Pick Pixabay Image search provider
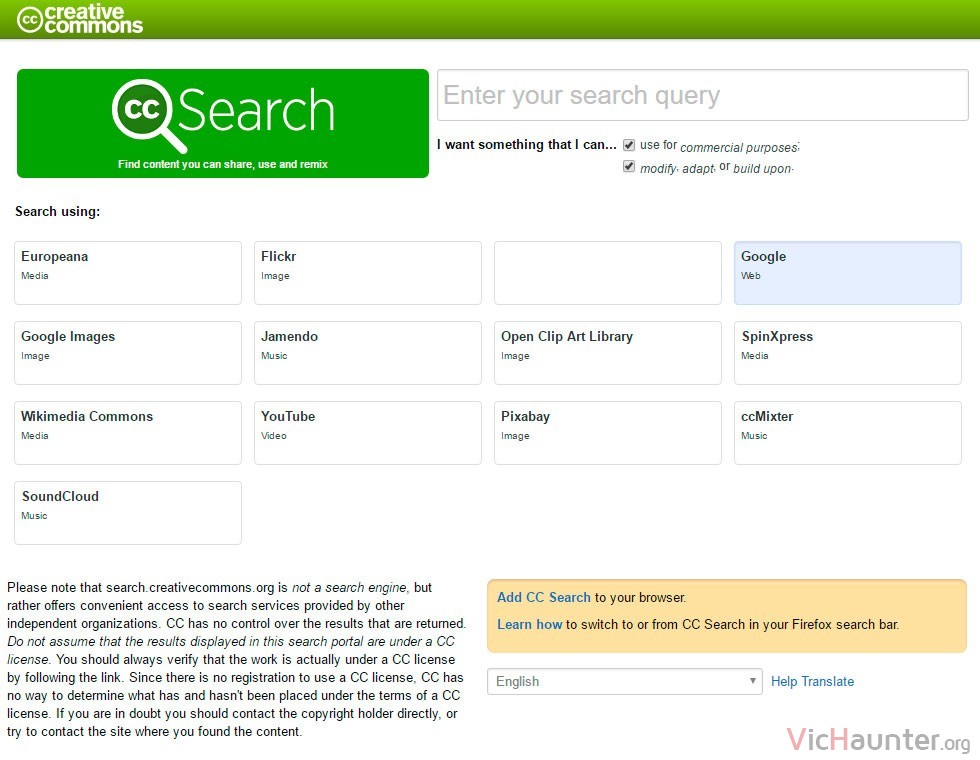This screenshot has height=760, width=980. click(608, 433)
